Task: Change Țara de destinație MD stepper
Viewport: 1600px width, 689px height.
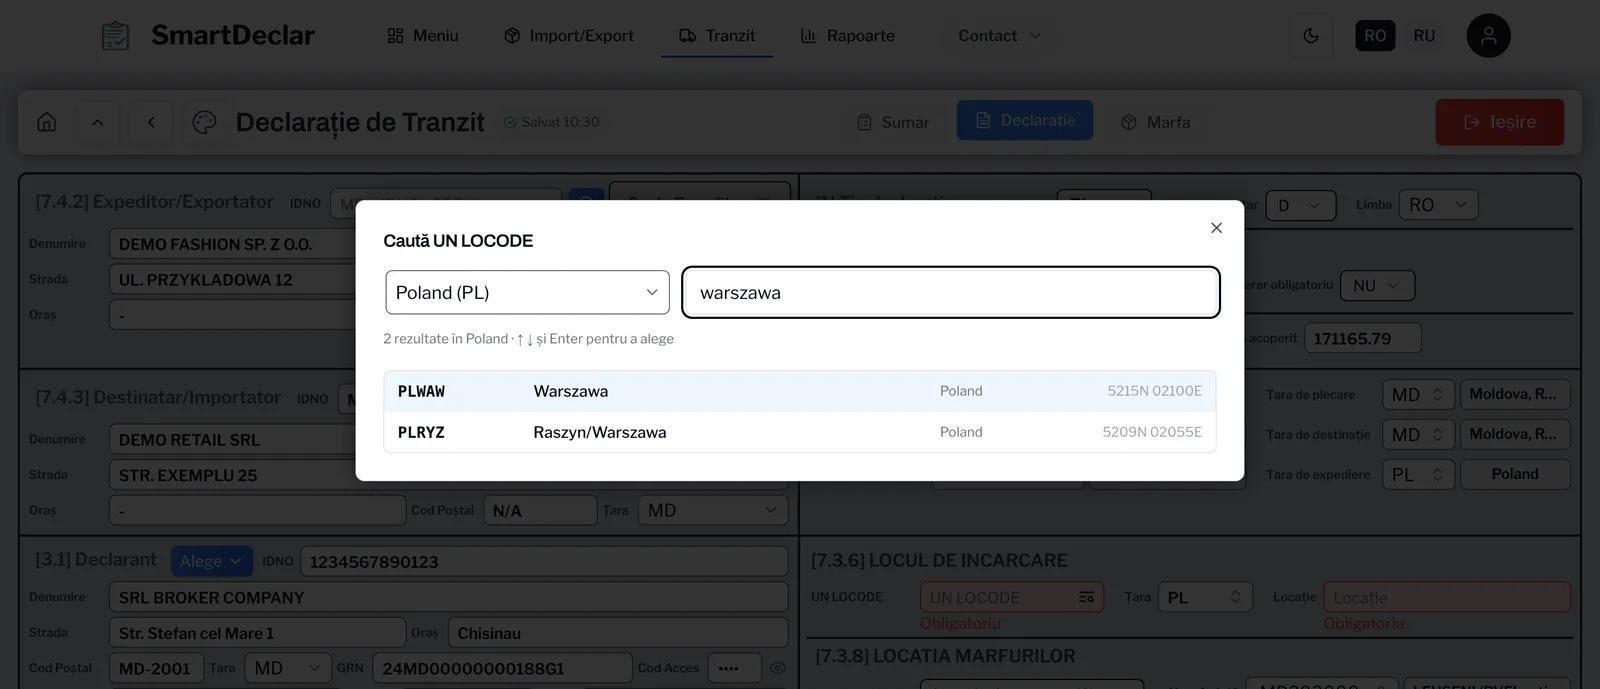Action: point(1418,434)
